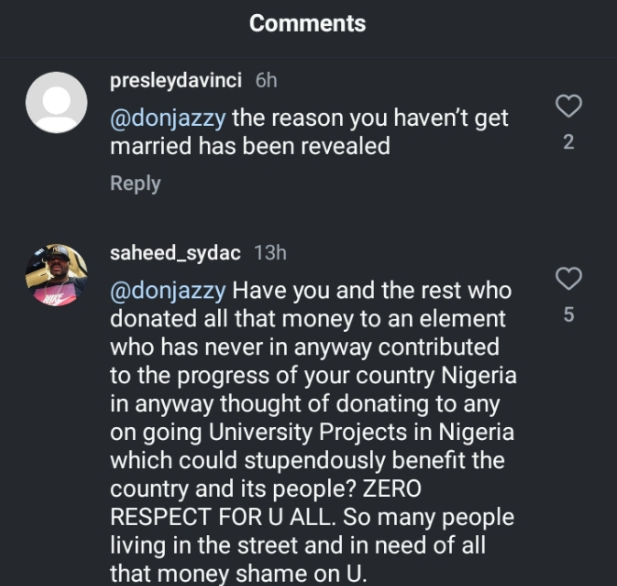The image size is (617, 586).
Task: Visit the saheed_sydac username profile
Action: 175,253
